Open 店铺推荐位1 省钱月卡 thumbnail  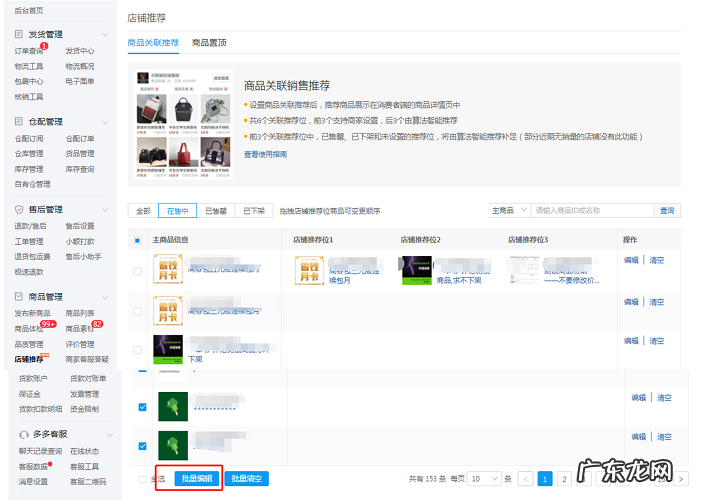309,270
